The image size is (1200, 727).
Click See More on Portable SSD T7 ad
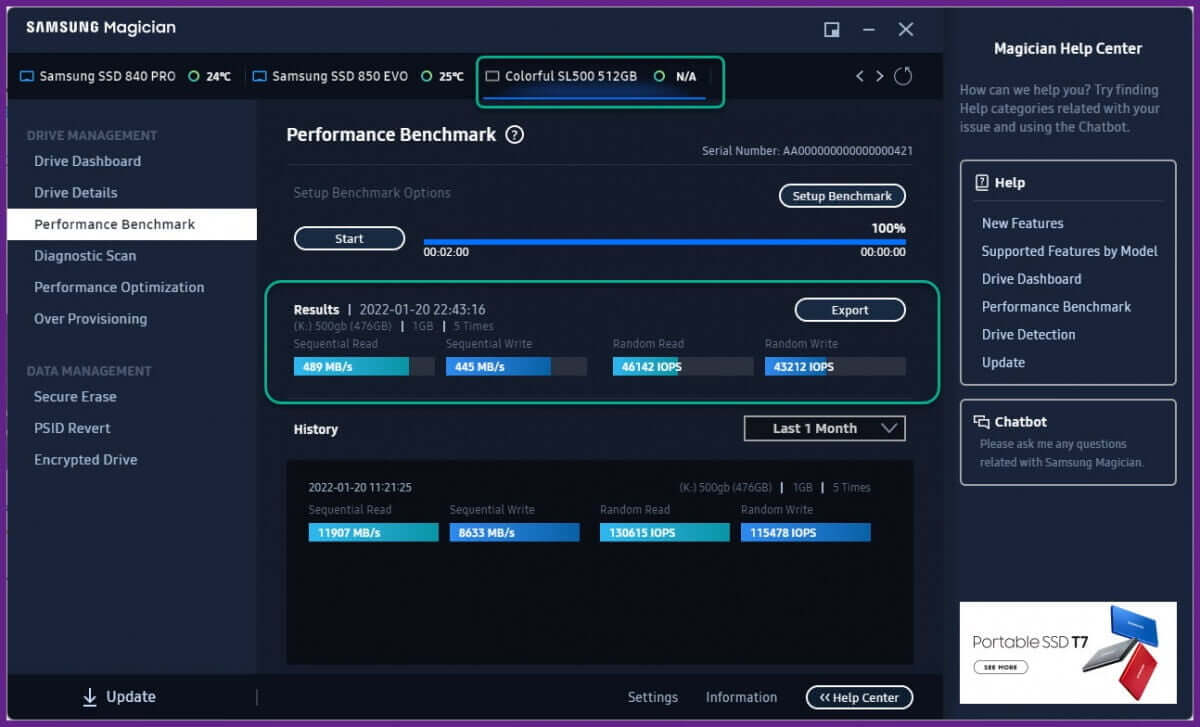1000,667
